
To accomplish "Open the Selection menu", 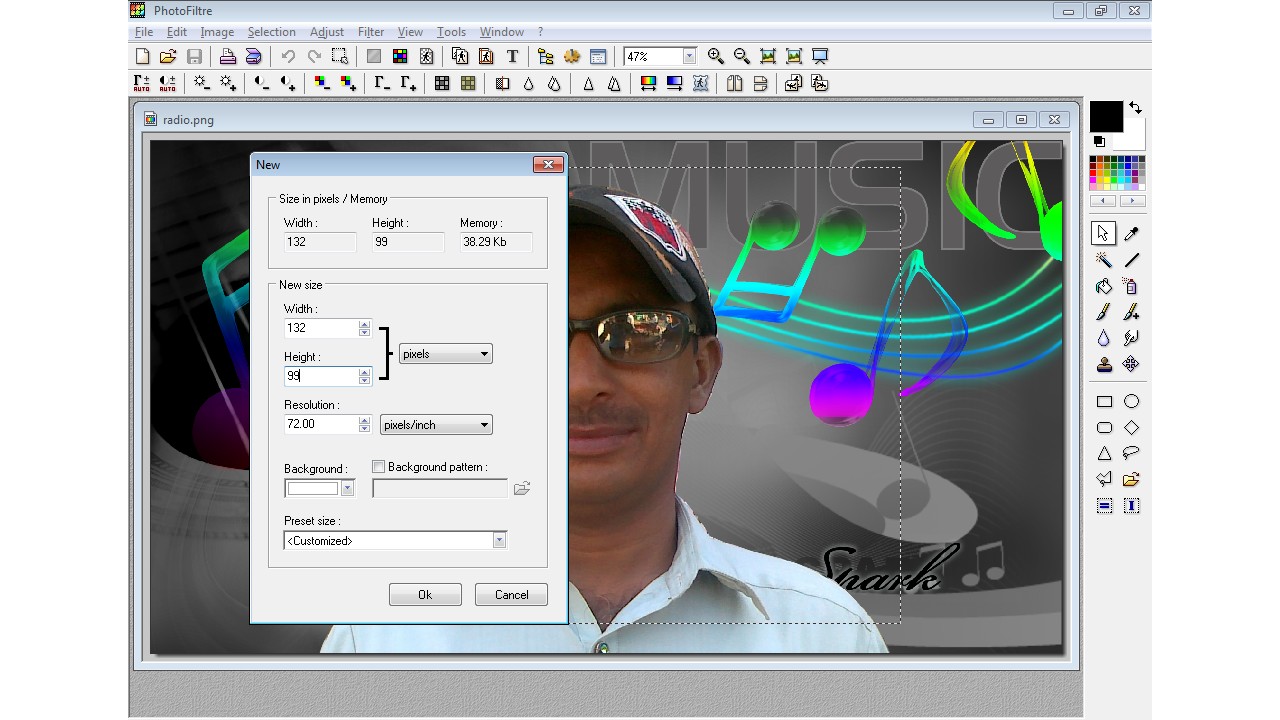I will [x=271, y=32].
